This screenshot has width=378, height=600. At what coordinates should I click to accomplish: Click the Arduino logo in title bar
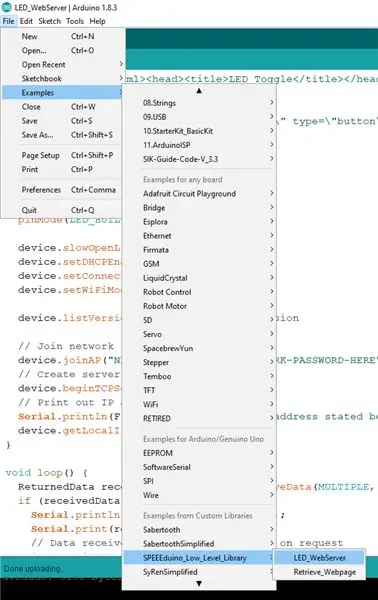(x=6, y=7)
